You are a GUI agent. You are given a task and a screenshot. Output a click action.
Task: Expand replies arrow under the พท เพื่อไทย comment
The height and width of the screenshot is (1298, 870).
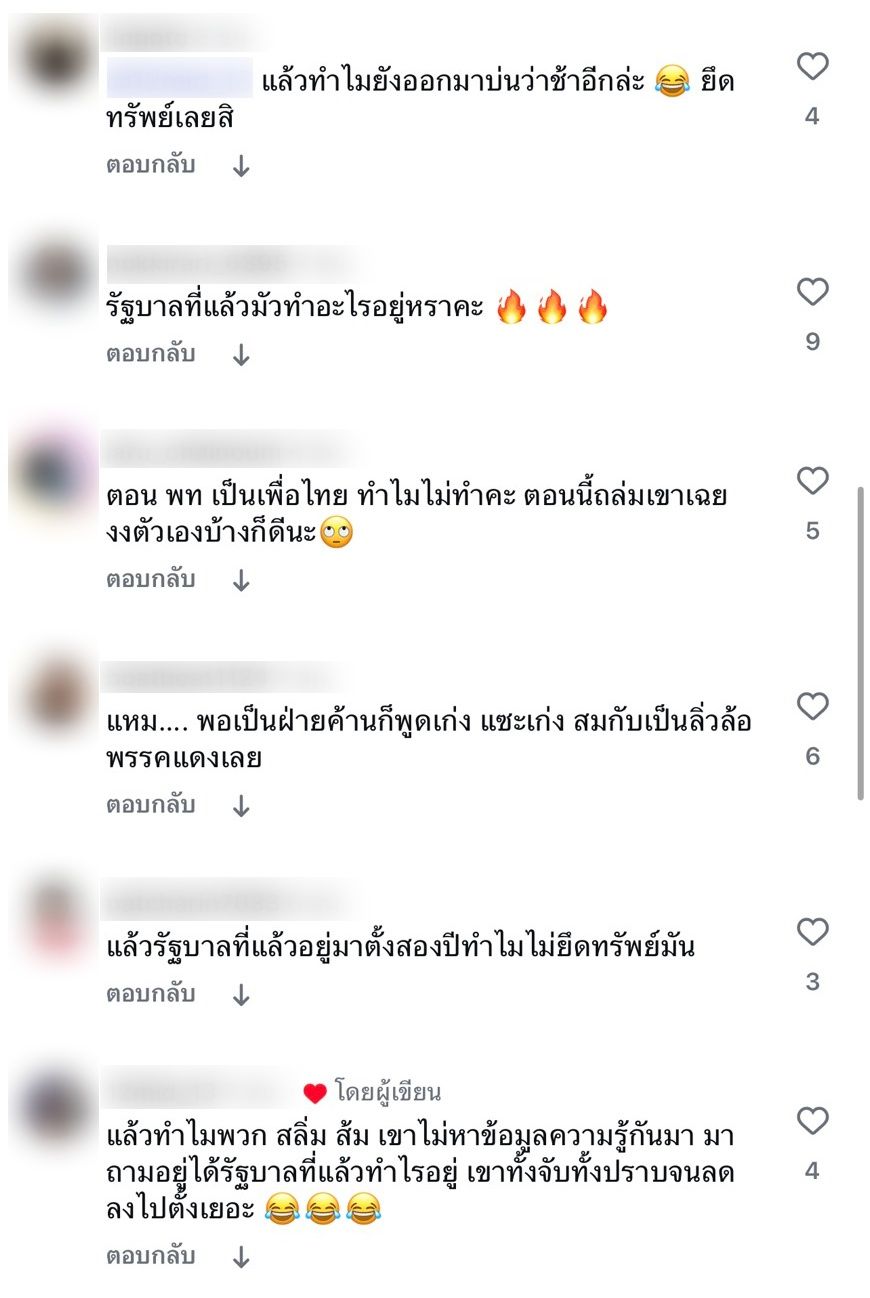click(241, 582)
